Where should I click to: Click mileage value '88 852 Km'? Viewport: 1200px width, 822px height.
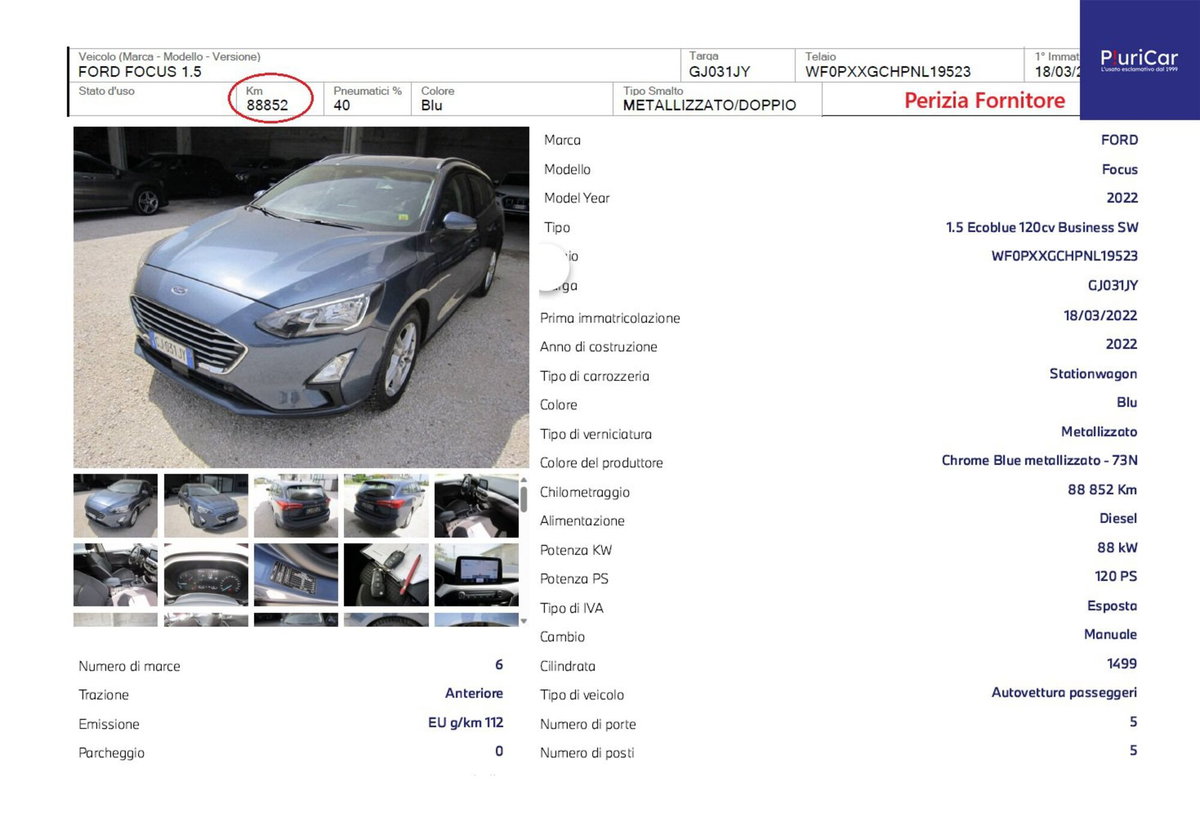pos(1102,489)
